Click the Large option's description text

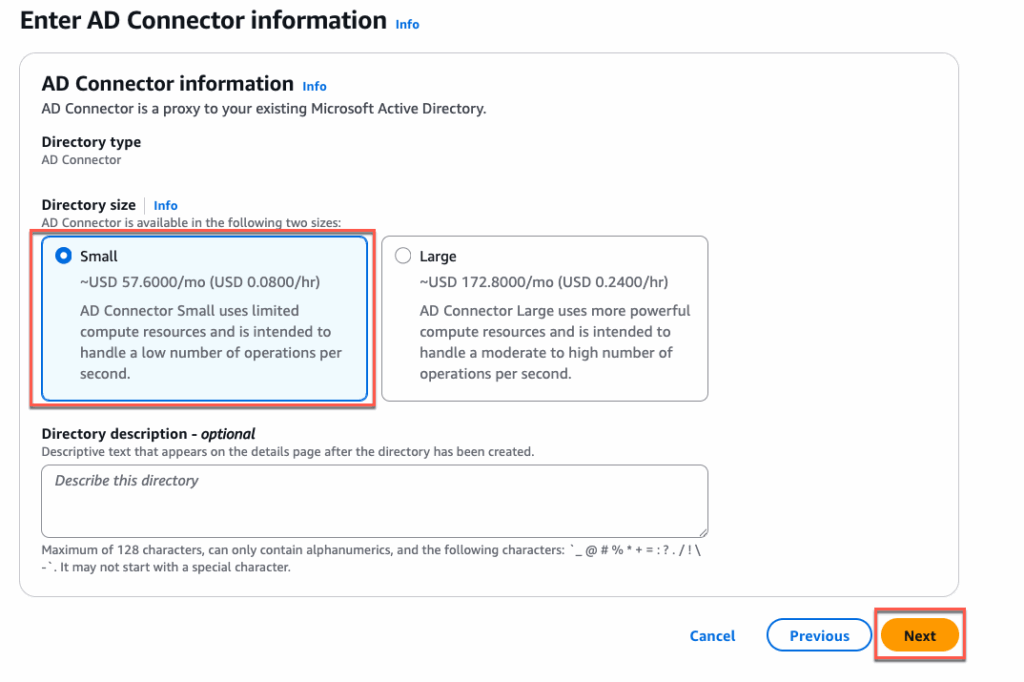coord(554,342)
